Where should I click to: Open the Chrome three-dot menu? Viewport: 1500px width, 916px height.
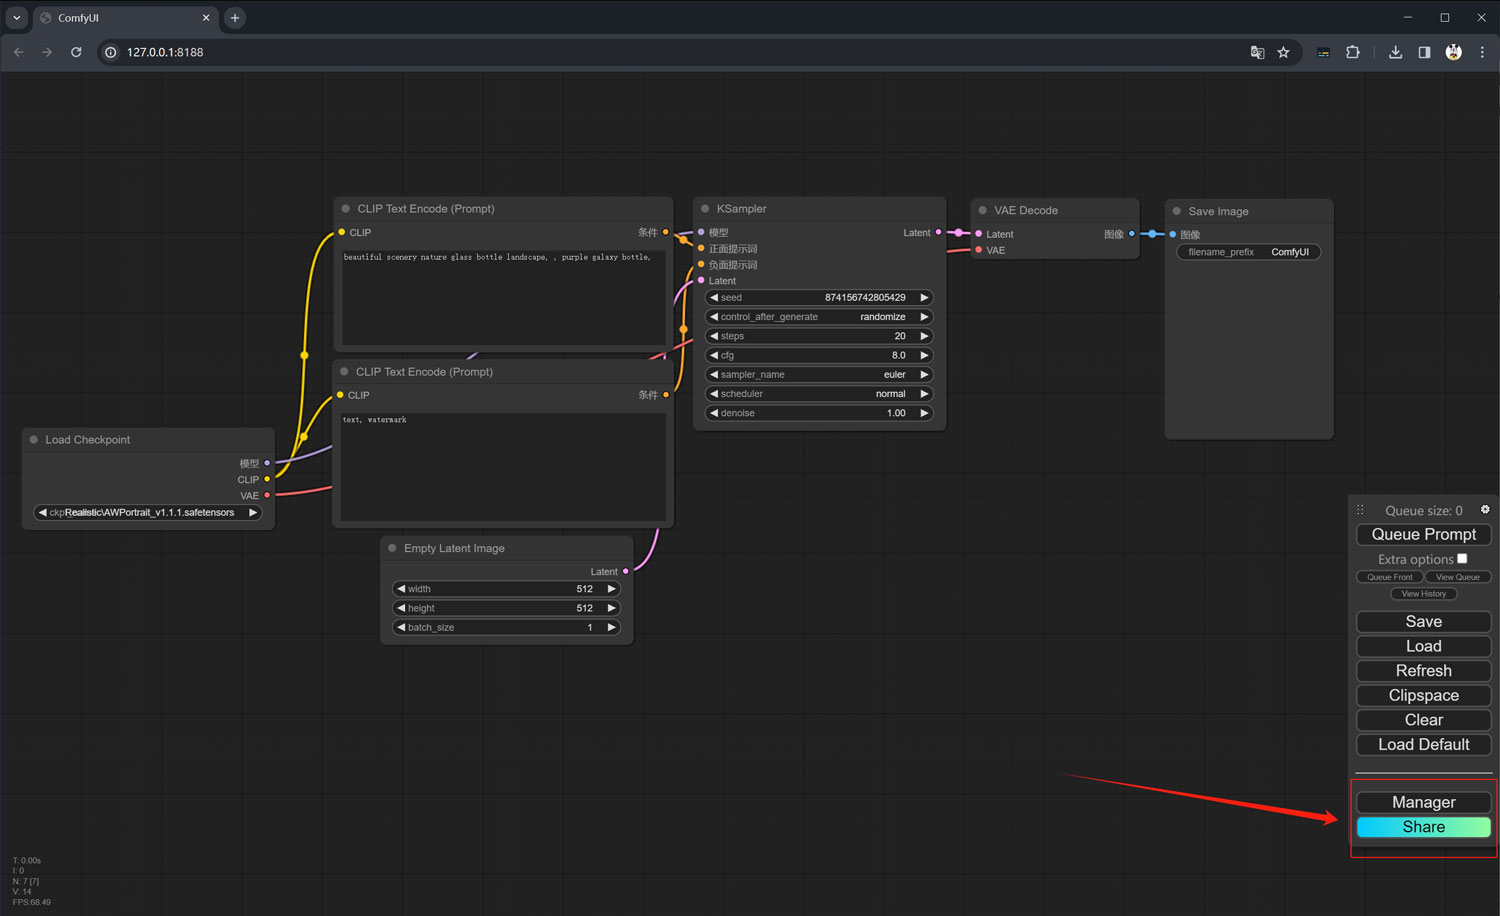[x=1482, y=52]
